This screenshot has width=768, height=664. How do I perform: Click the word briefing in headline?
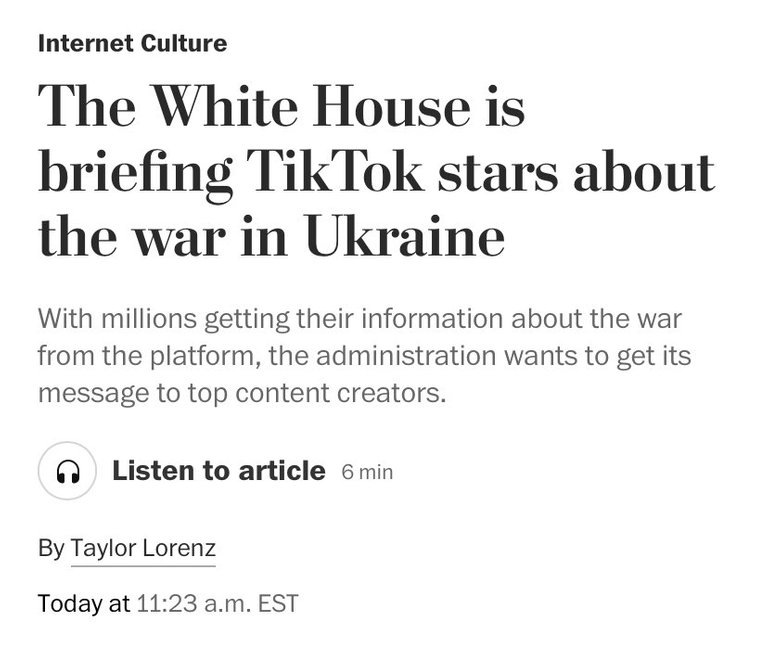point(135,175)
